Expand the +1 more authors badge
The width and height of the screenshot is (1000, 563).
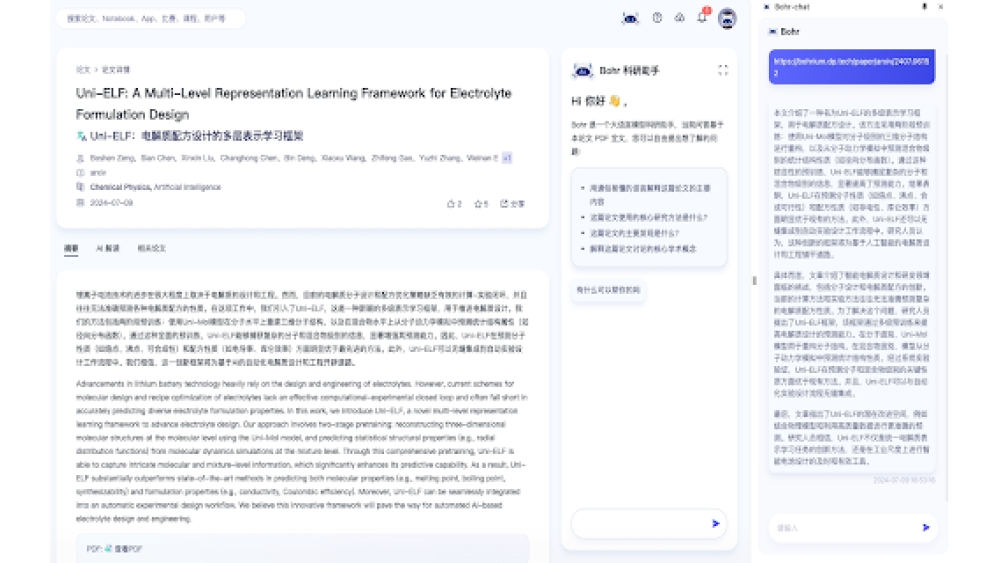tap(507, 157)
